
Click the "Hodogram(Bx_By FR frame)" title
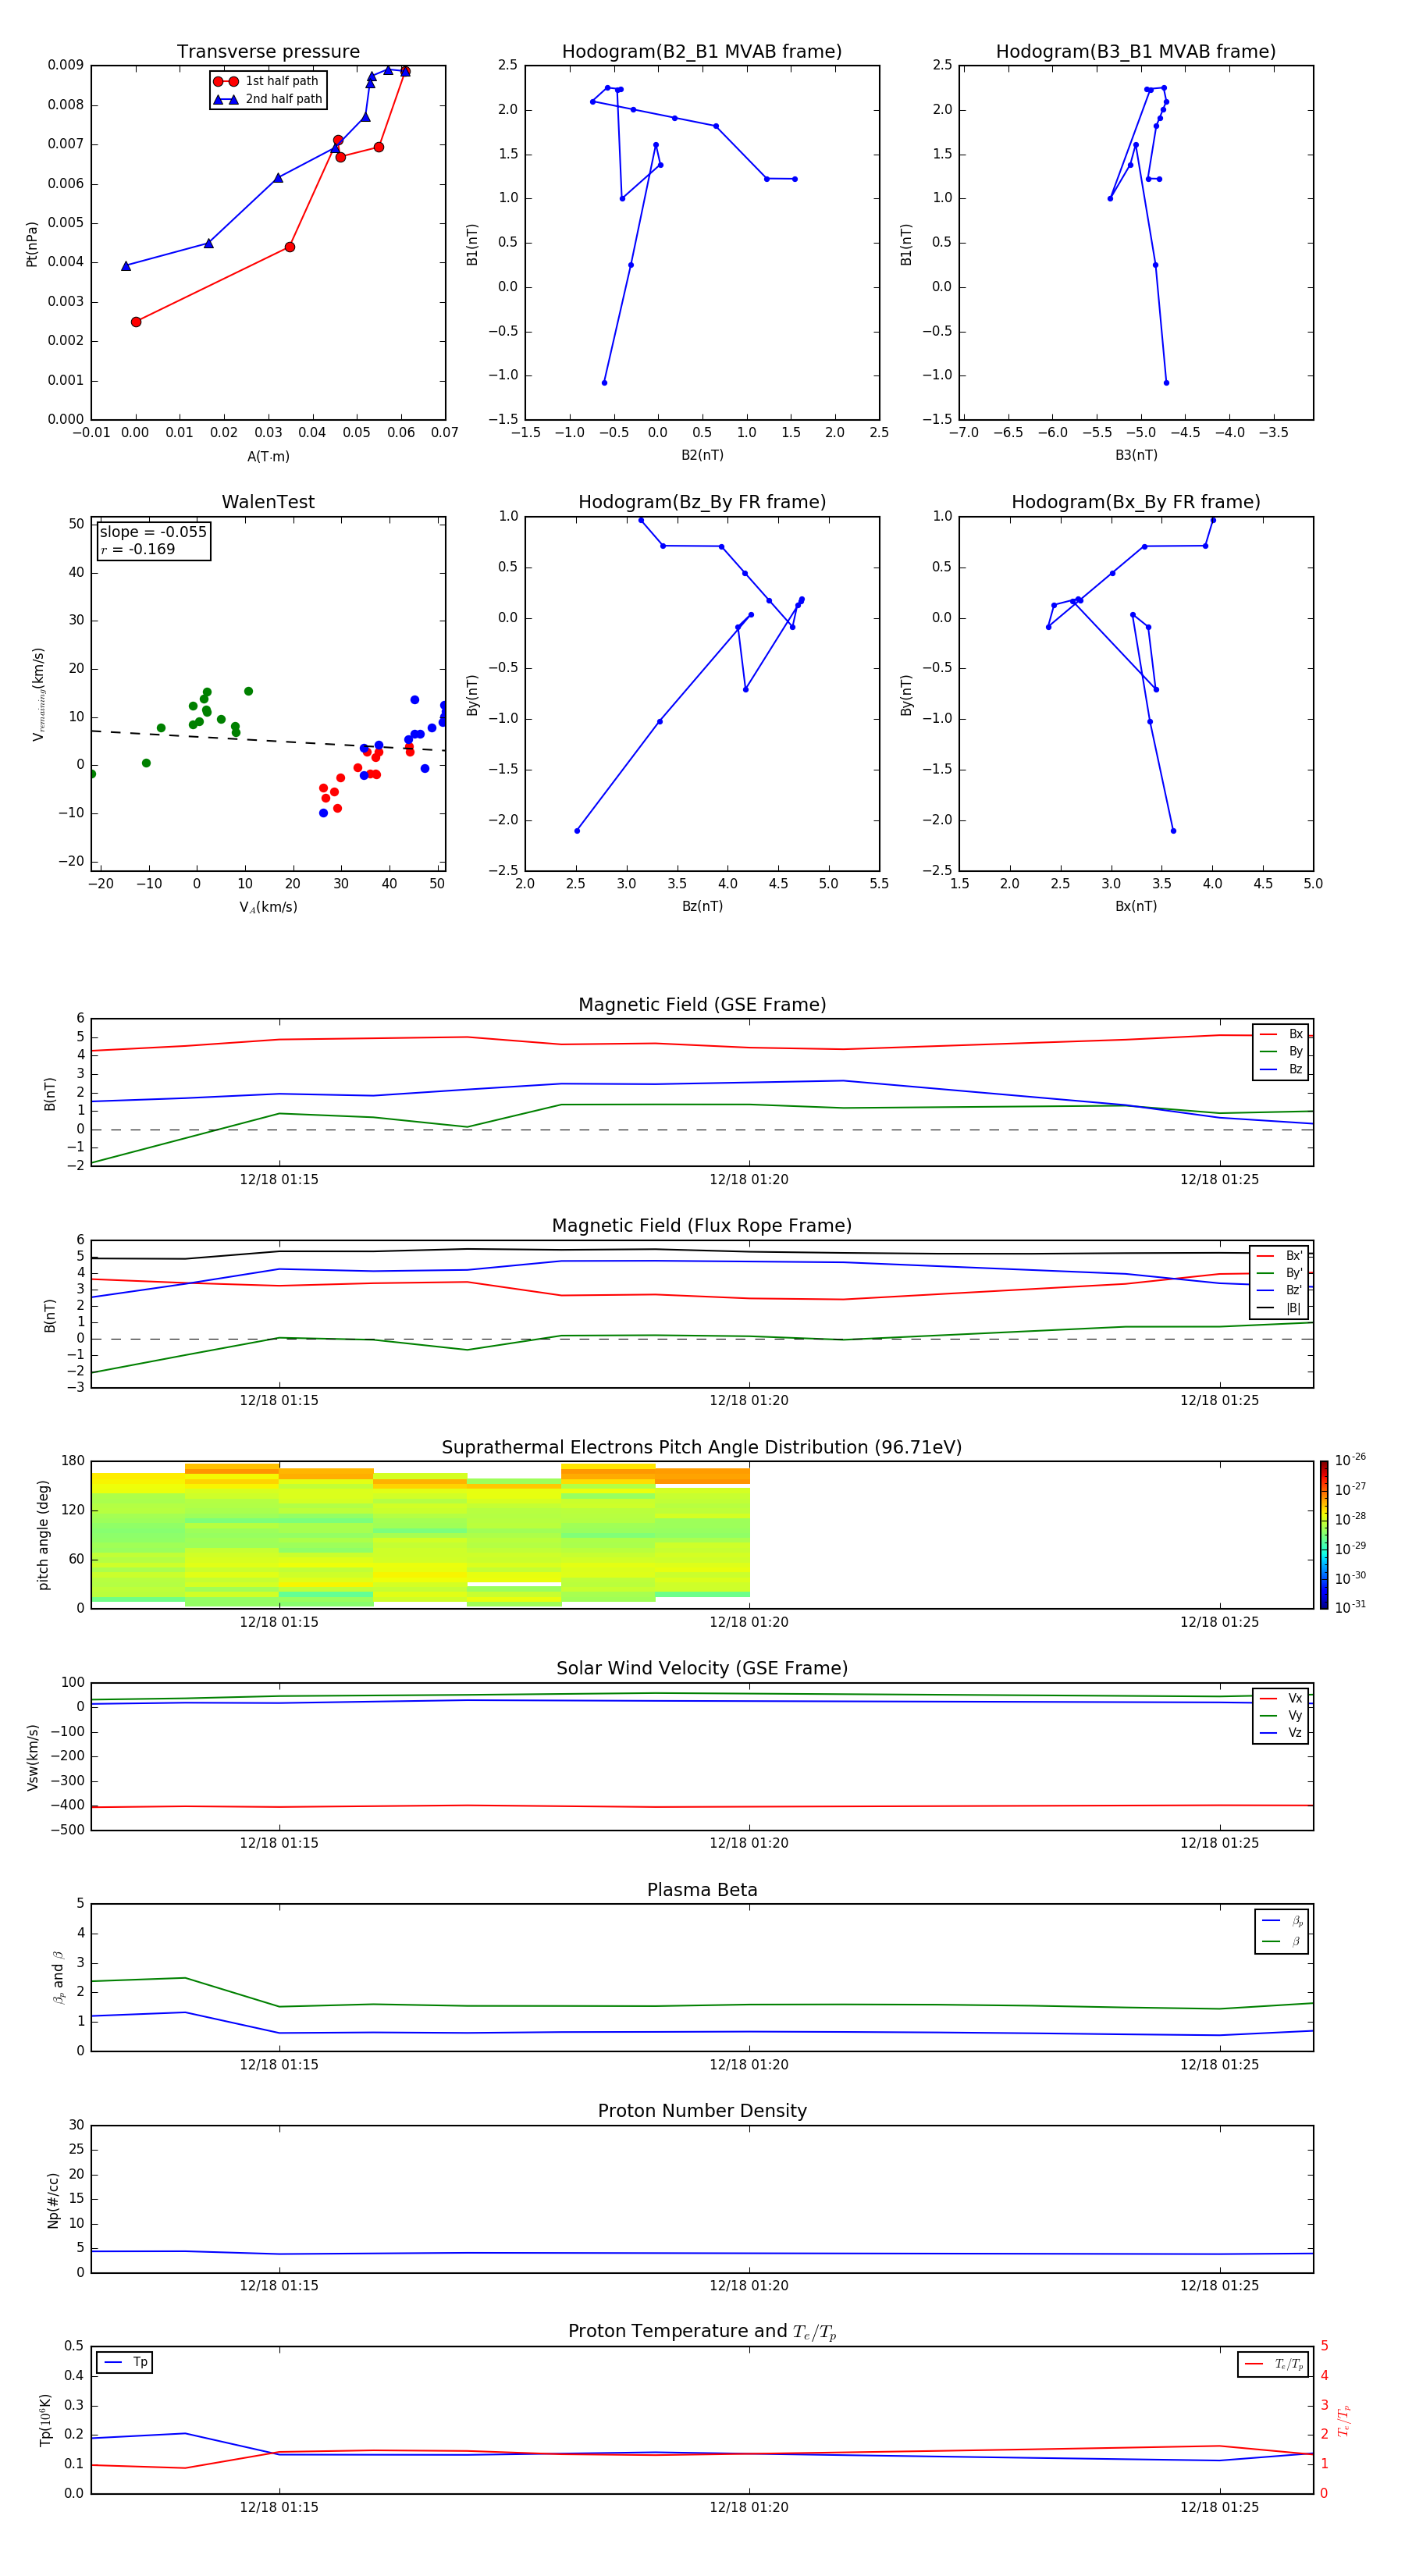tap(1136, 502)
